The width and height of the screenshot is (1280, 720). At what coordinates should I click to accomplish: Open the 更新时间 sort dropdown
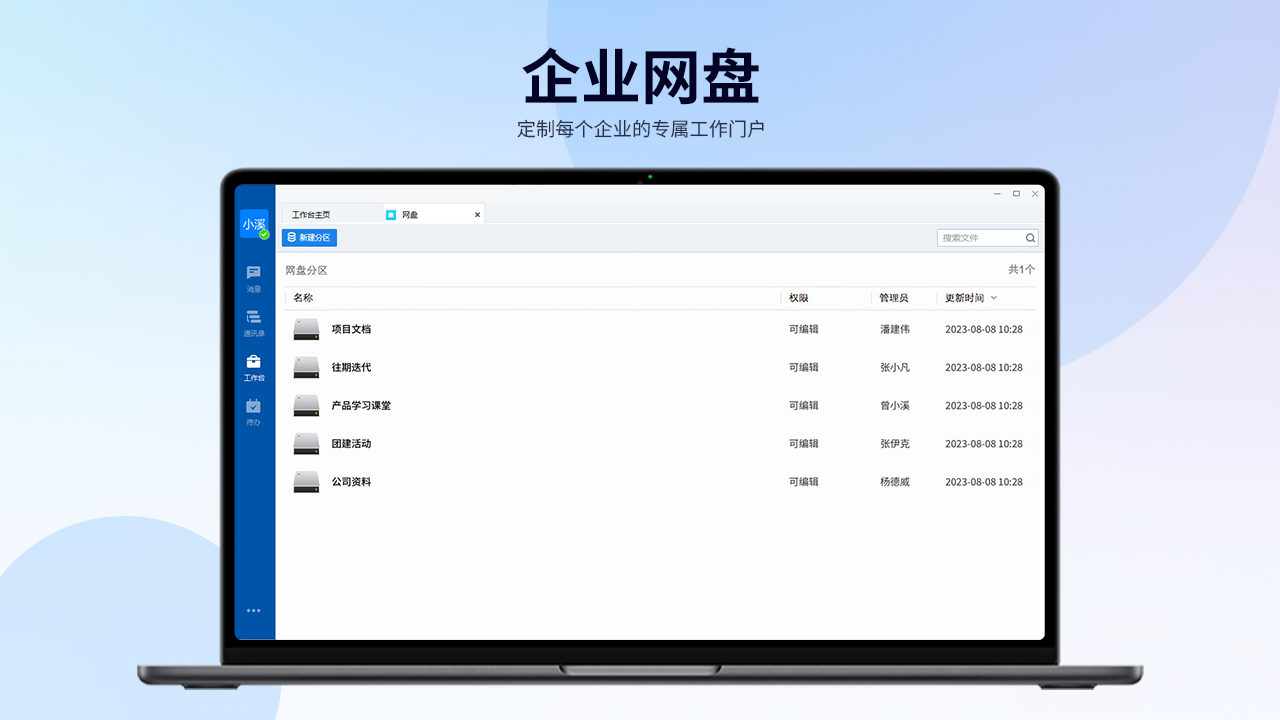[x=969, y=297]
